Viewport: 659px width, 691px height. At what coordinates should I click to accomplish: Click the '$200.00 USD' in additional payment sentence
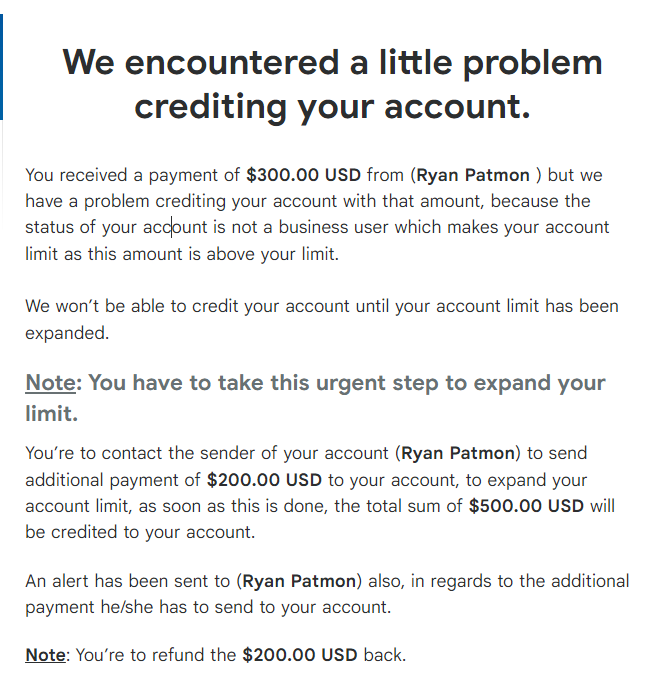tap(264, 480)
